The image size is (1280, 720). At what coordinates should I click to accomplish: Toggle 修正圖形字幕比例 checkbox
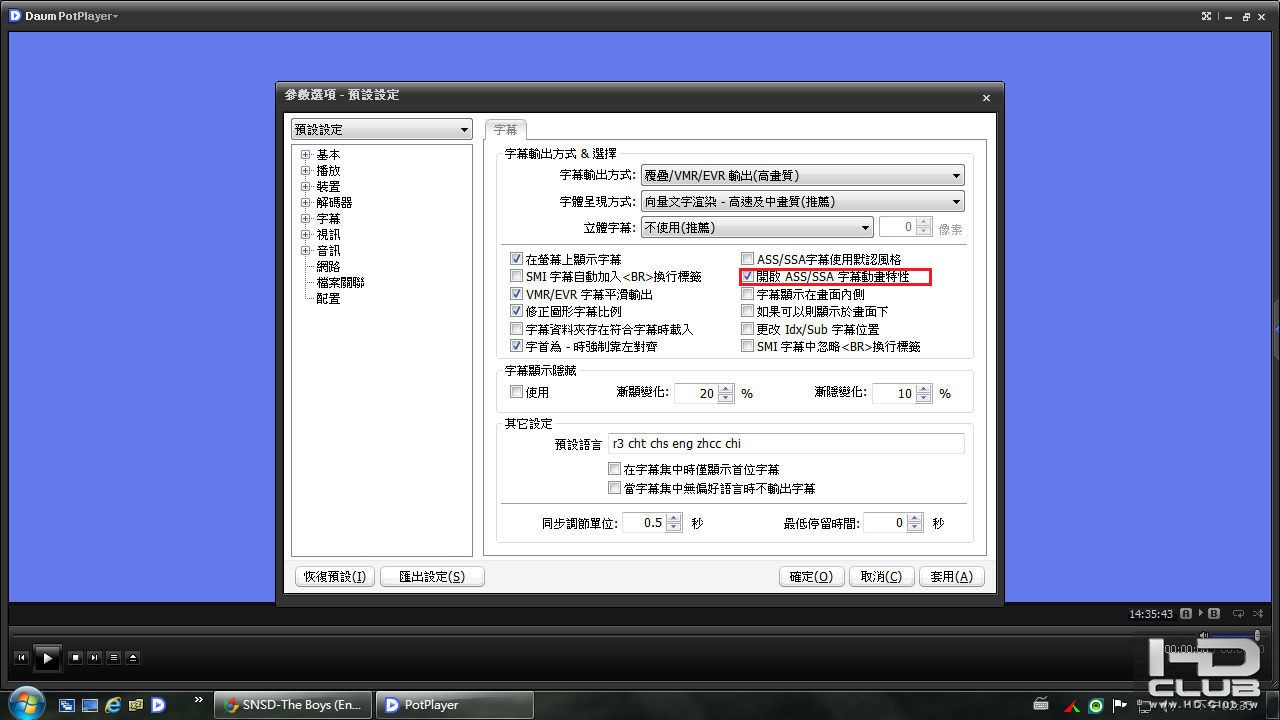point(516,311)
